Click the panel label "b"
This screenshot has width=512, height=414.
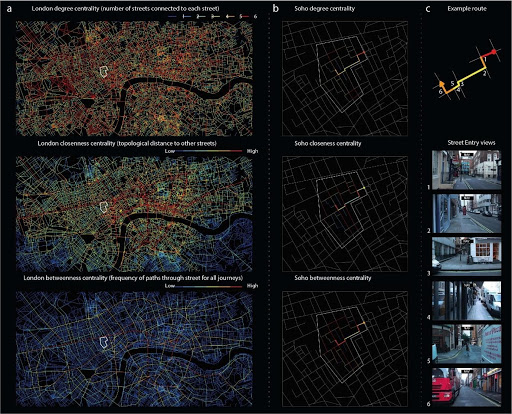click(x=275, y=8)
